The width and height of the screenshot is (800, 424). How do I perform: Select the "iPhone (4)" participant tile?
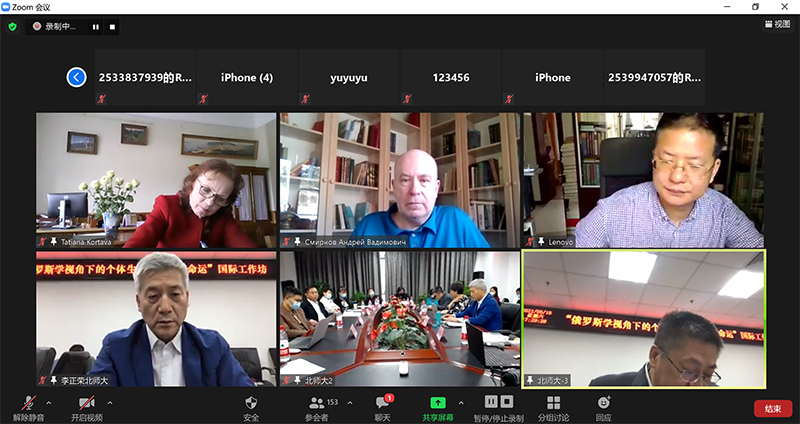246,78
